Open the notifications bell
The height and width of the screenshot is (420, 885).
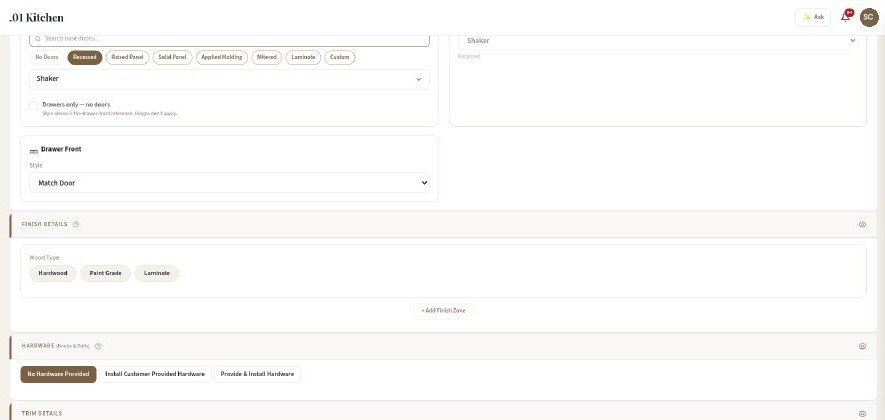pyautogui.click(x=845, y=17)
